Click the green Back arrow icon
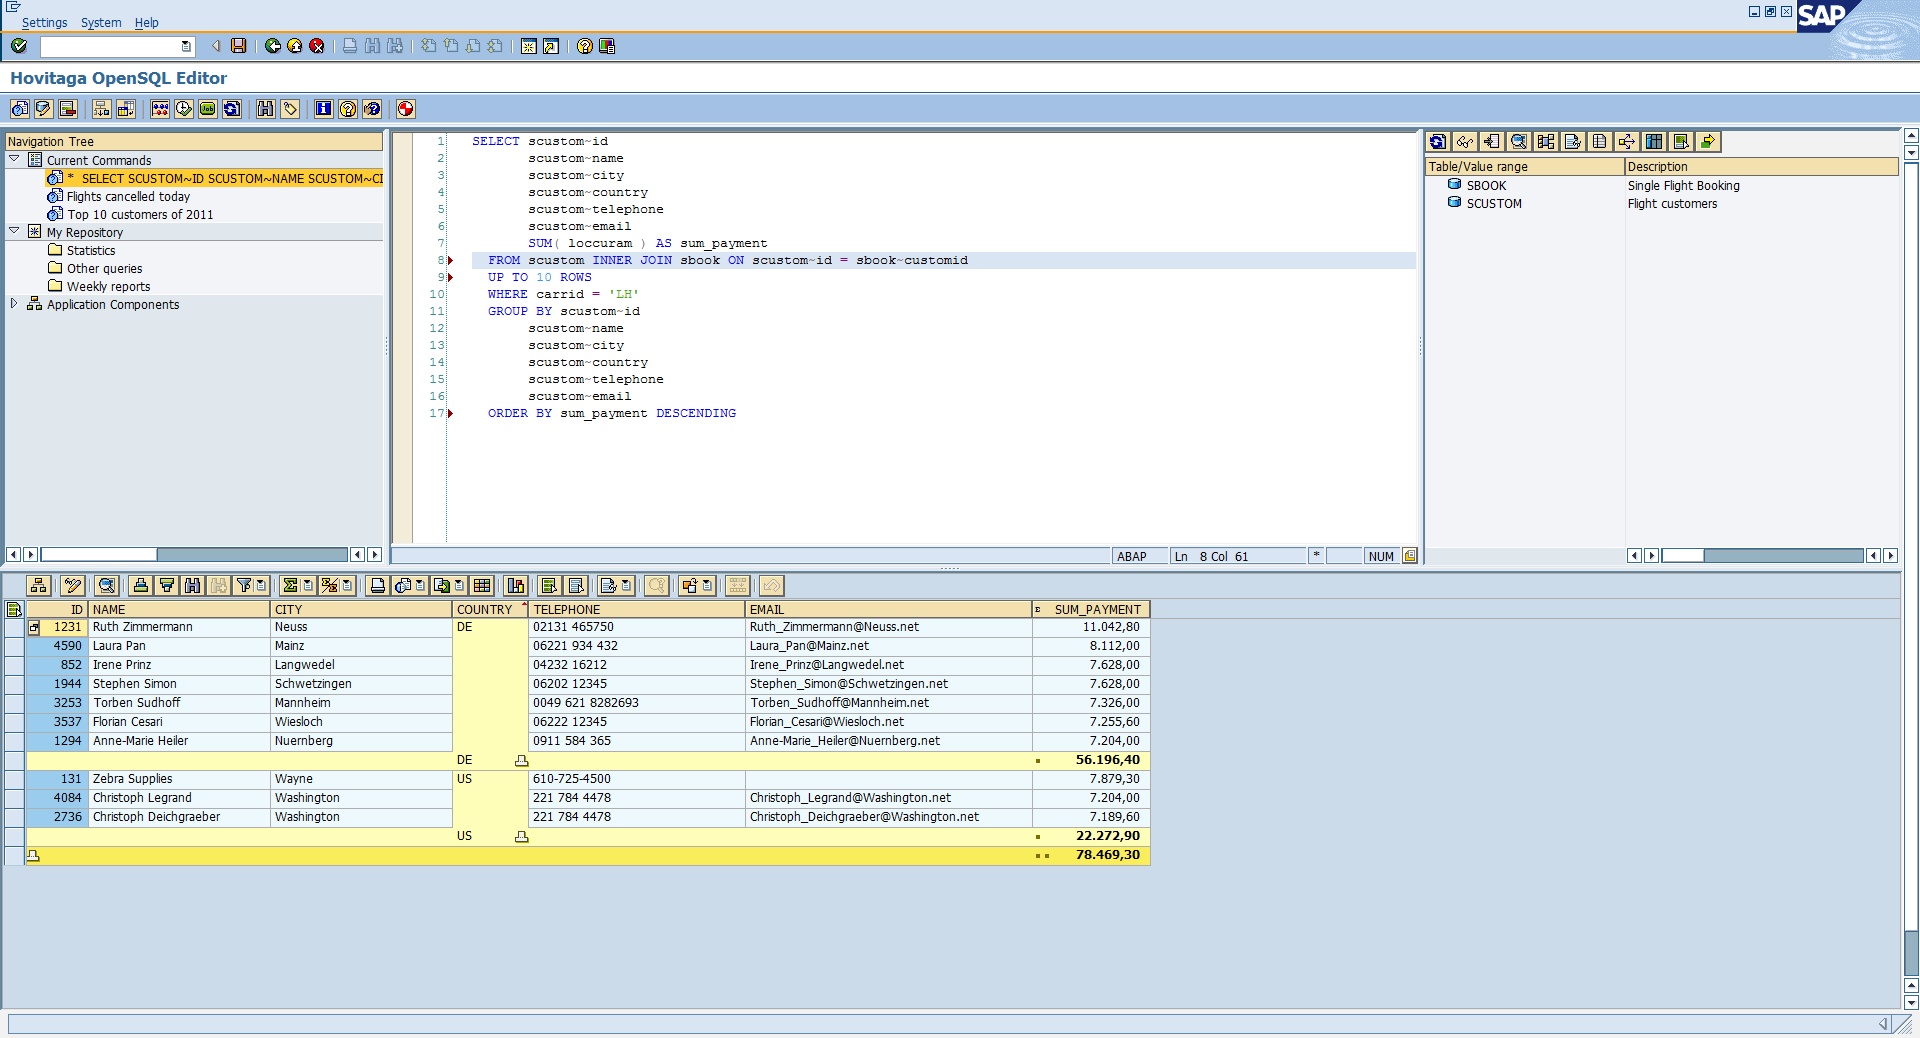 pyautogui.click(x=273, y=46)
